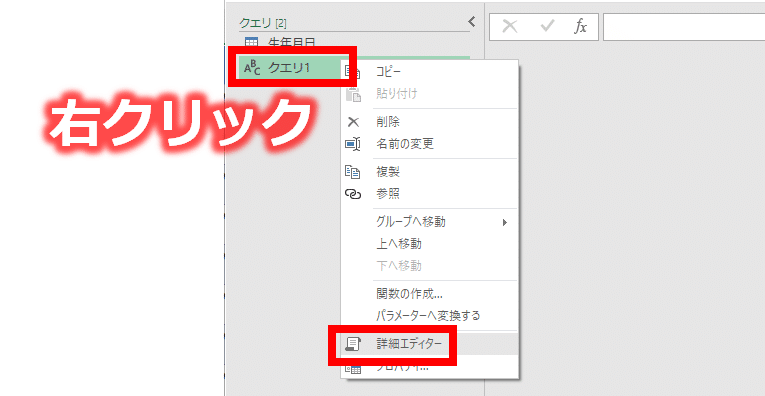Choose 下へ移動 from the context menu
Screen dimensions: 765x396
399,266
